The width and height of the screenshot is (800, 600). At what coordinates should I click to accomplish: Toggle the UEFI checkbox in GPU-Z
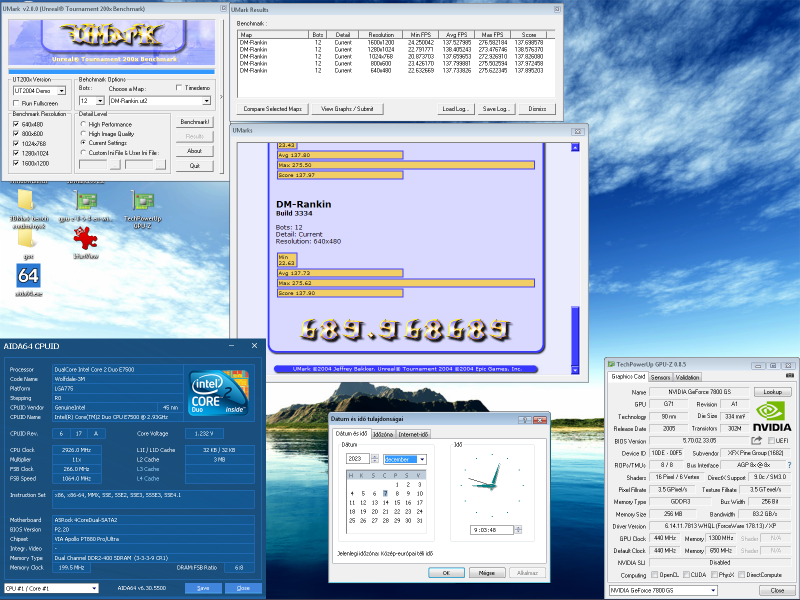tap(771, 440)
